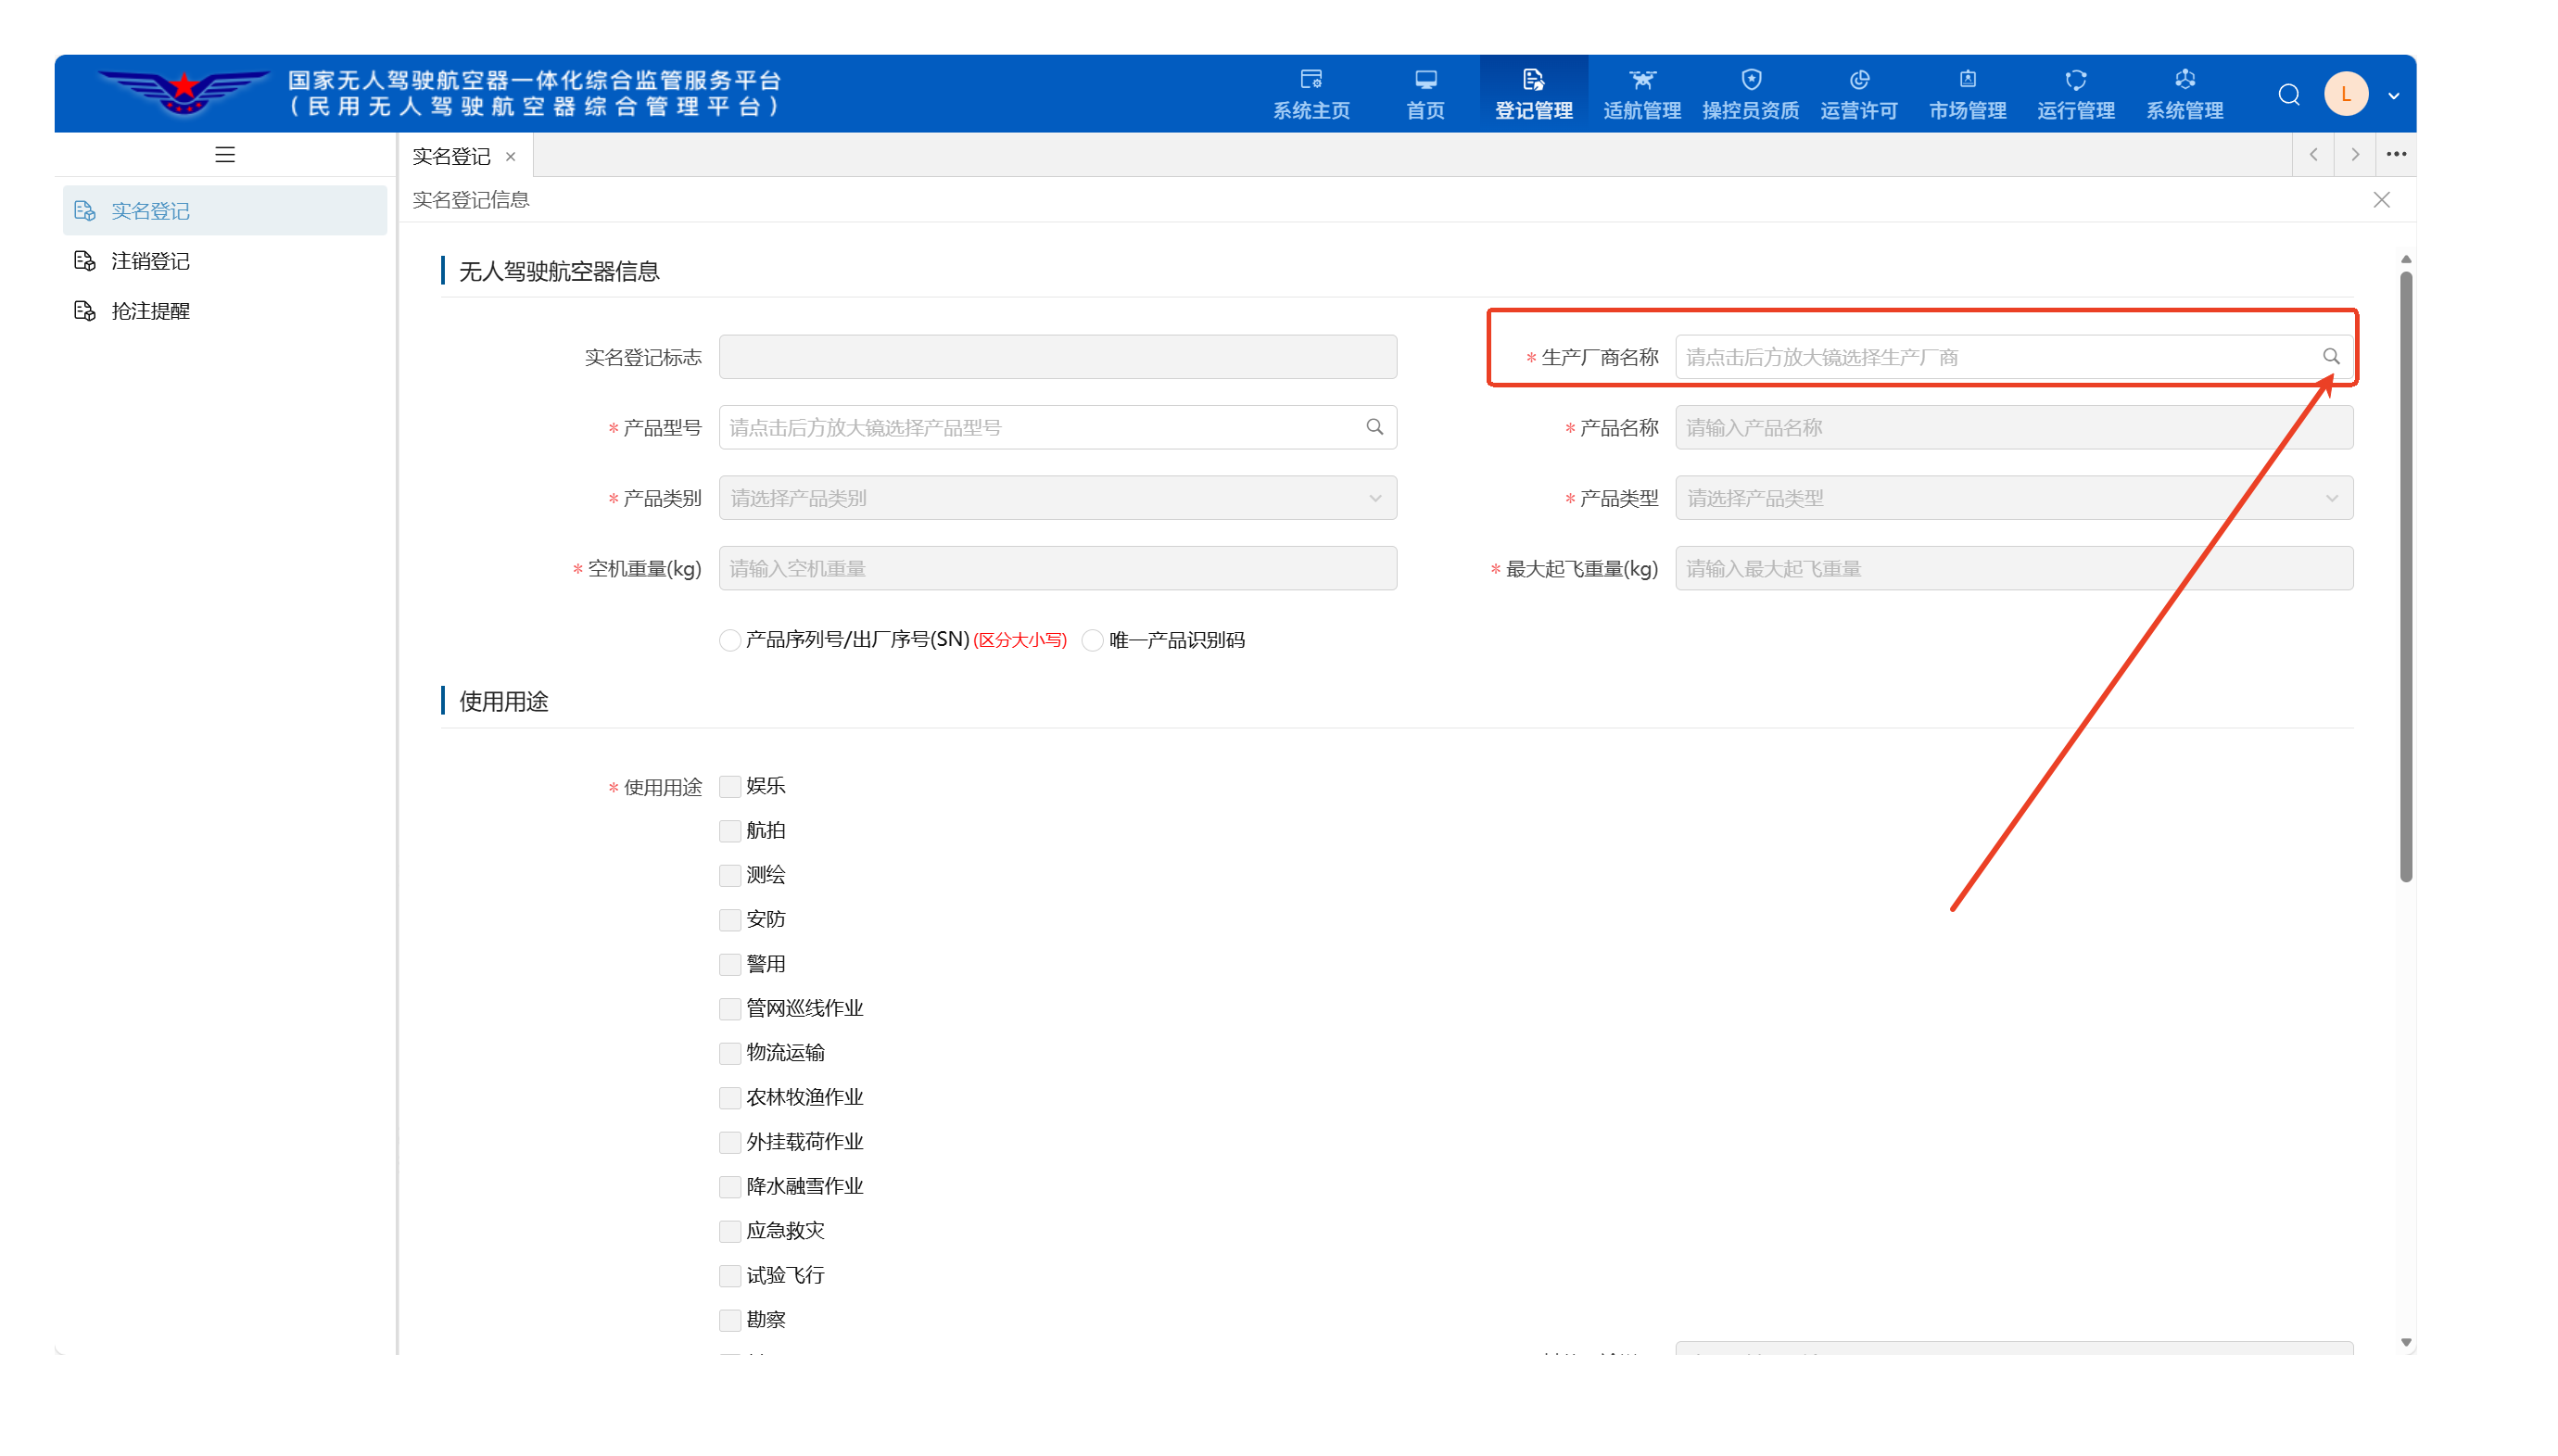This screenshot has height=1456, width=2558.
Task: Click the vertical scrollbar thumb
Action: (2405, 580)
